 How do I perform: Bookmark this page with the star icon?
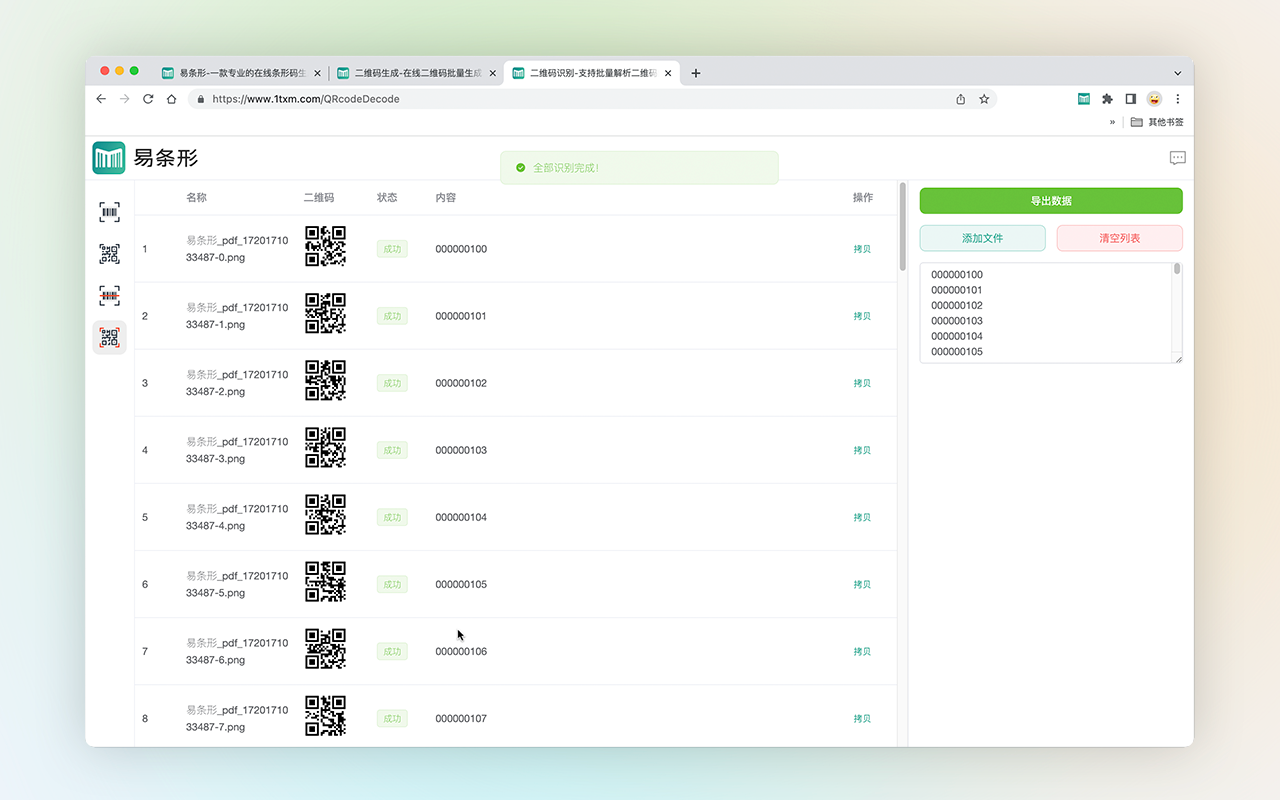coord(984,99)
